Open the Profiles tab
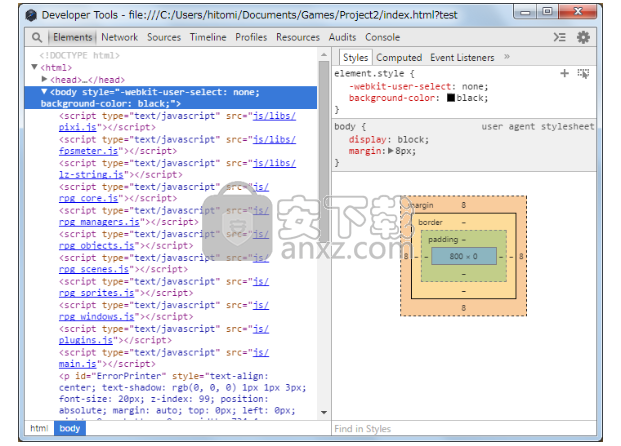The image size is (621, 446). click(x=251, y=37)
